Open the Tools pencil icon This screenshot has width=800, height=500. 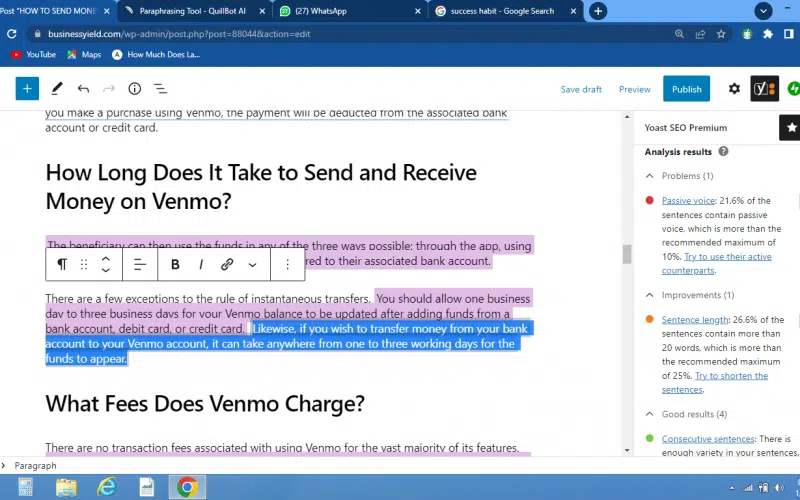point(57,89)
